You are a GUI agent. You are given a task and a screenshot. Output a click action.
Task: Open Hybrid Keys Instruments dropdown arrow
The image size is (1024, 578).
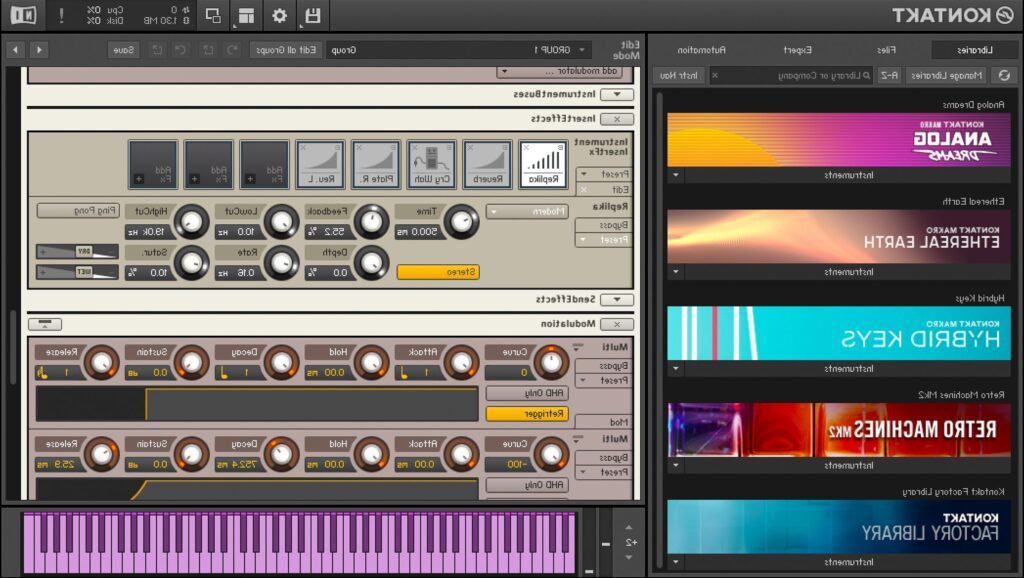676,368
